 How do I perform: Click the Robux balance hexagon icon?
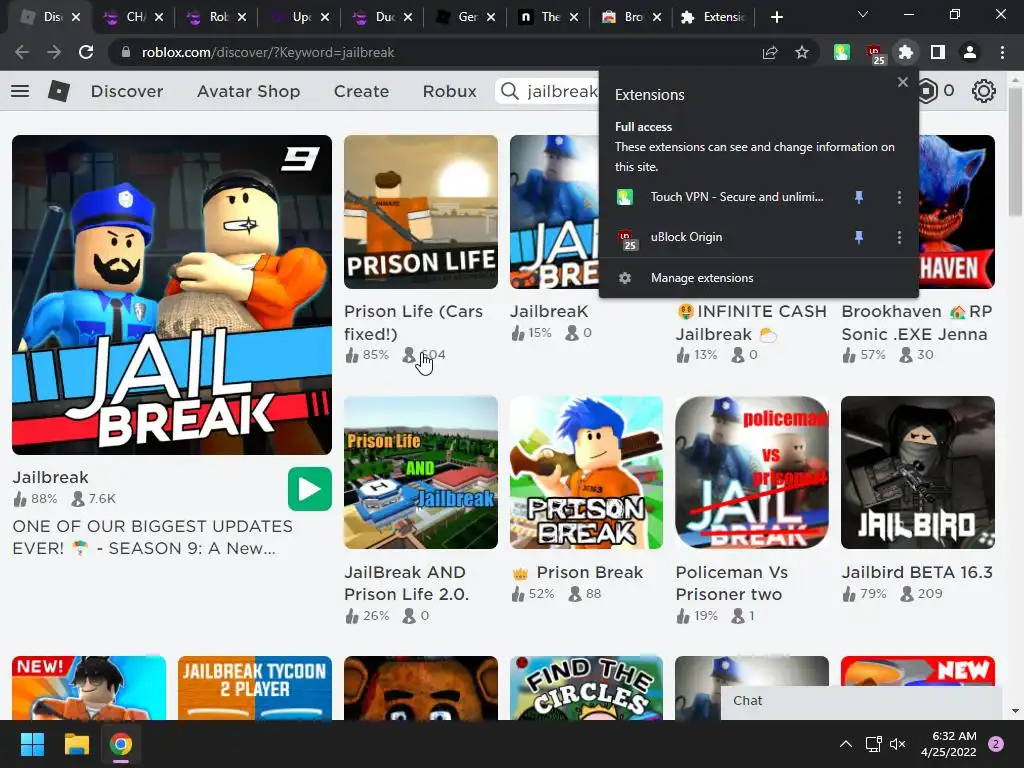[x=928, y=91]
